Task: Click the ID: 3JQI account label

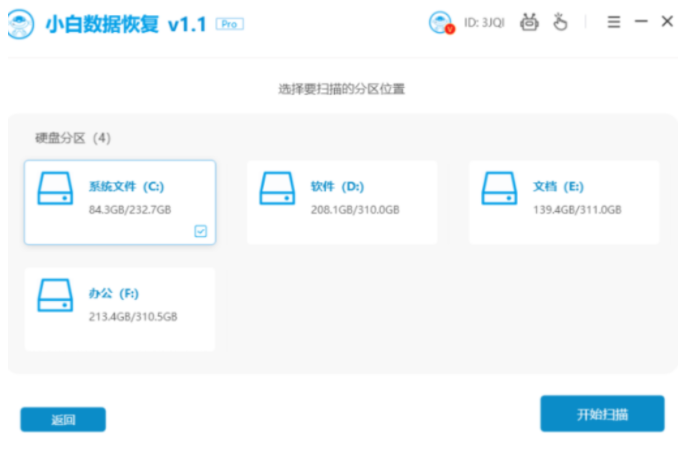Action: [483, 23]
